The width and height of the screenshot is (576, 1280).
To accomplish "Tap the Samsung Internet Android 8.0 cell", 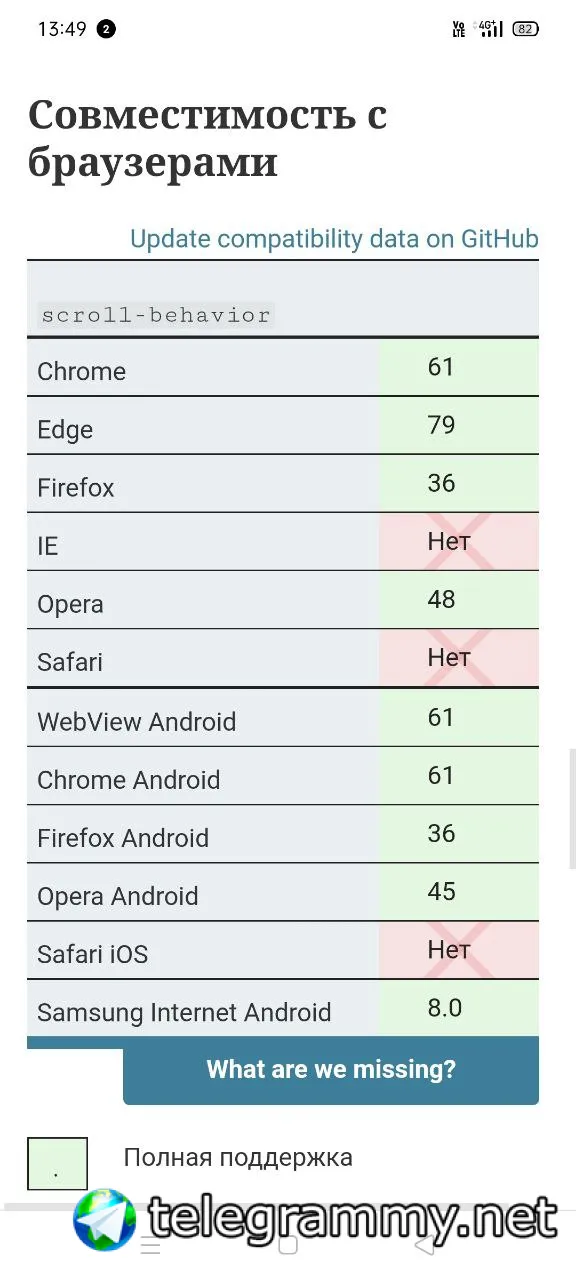I will (x=459, y=1008).
